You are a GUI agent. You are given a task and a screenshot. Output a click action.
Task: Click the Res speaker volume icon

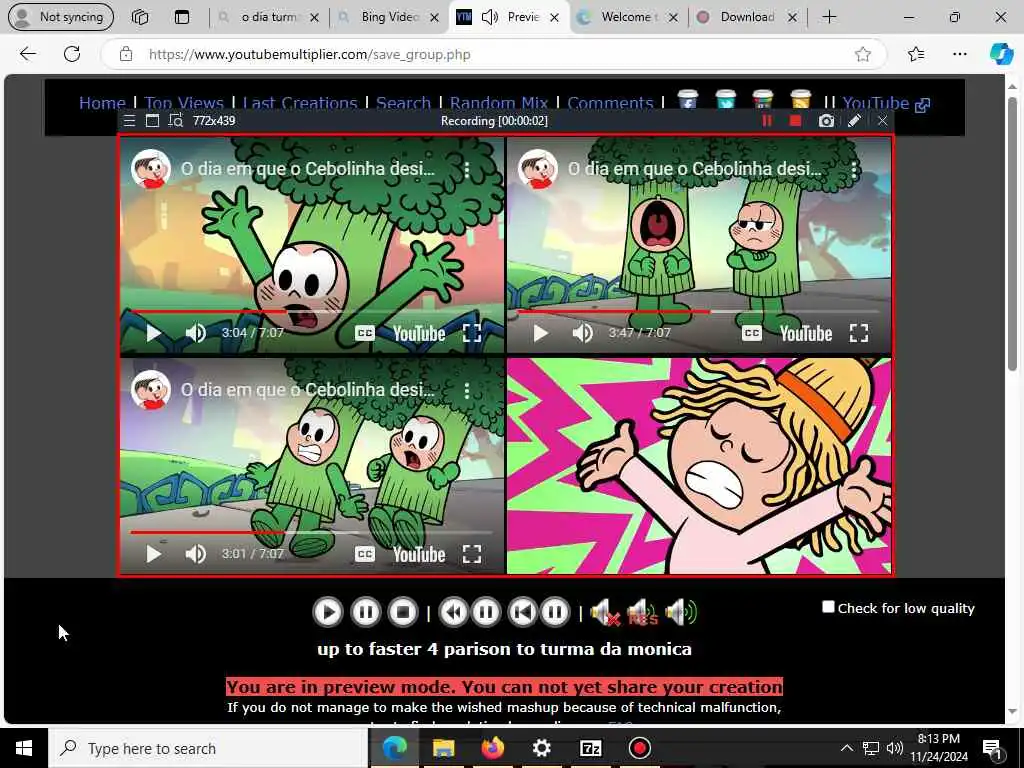click(643, 613)
